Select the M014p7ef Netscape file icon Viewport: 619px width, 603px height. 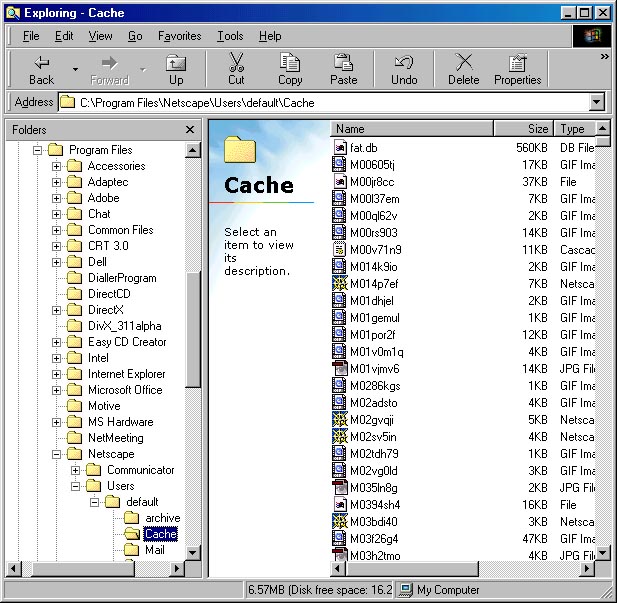(x=339, y=284)
